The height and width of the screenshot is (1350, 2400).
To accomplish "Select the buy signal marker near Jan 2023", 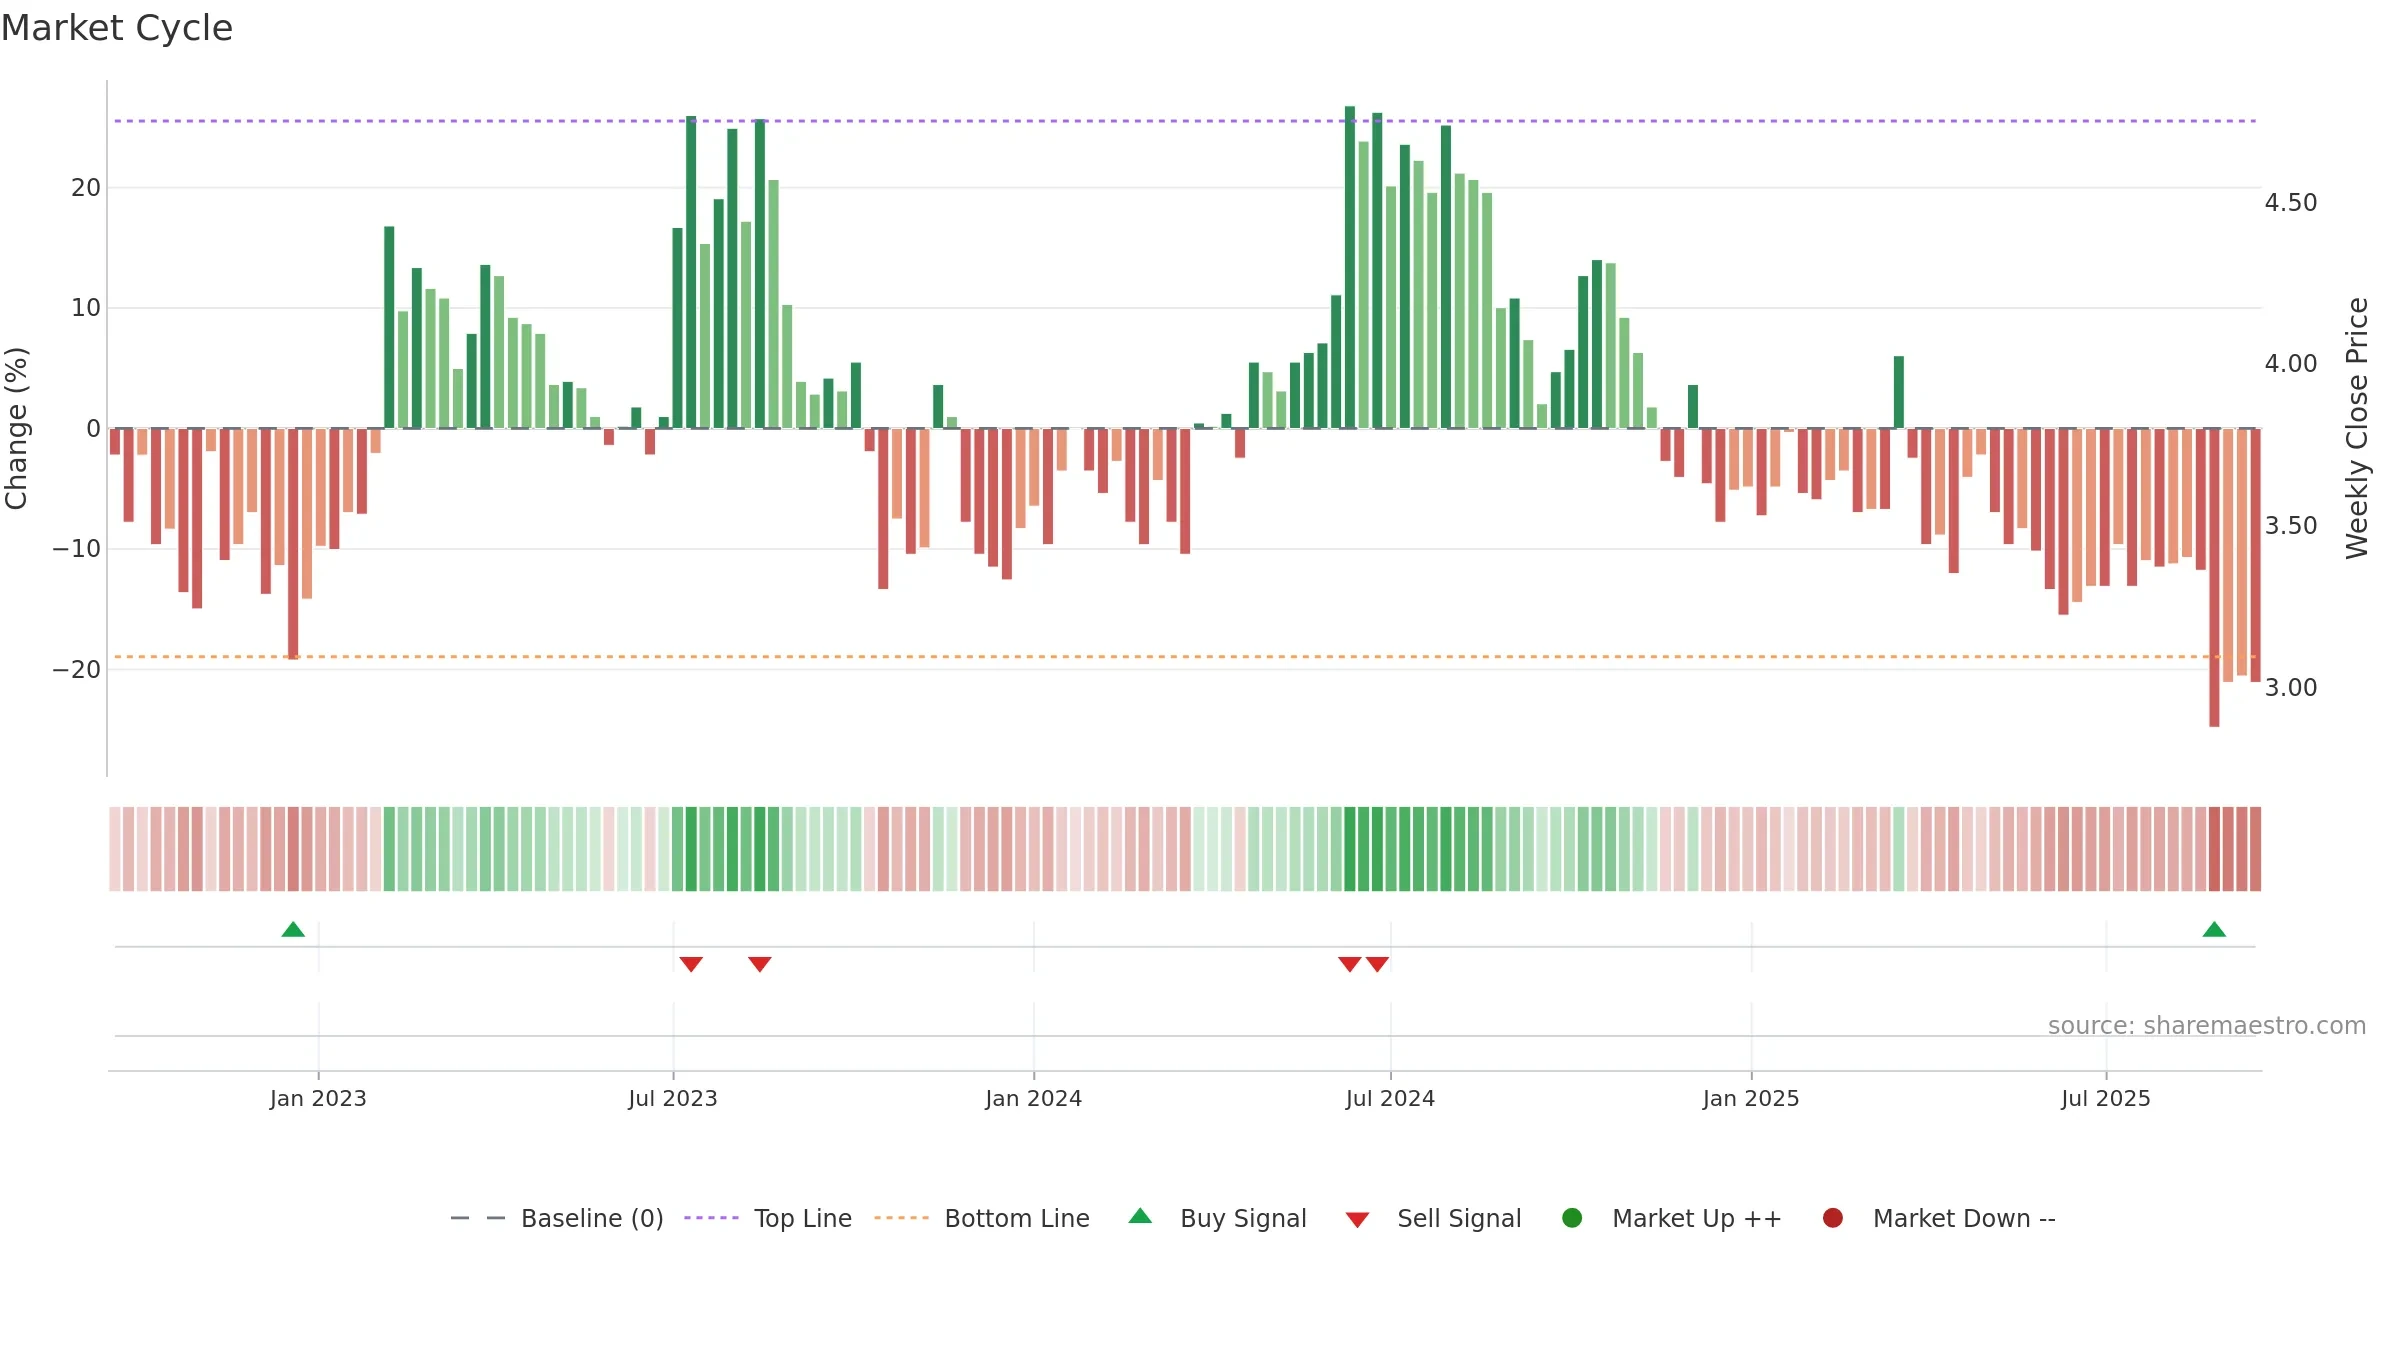I will point(293,929).
